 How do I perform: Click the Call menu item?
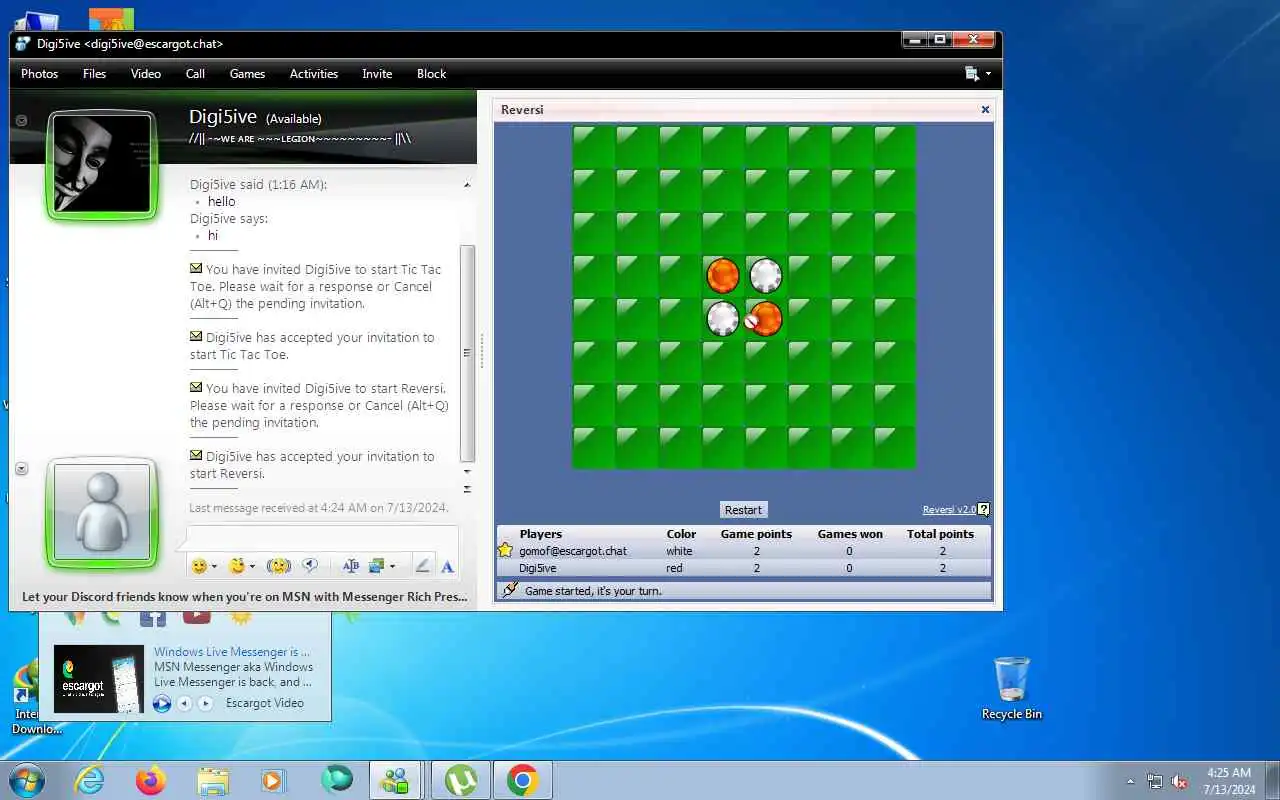pos(195,74)
